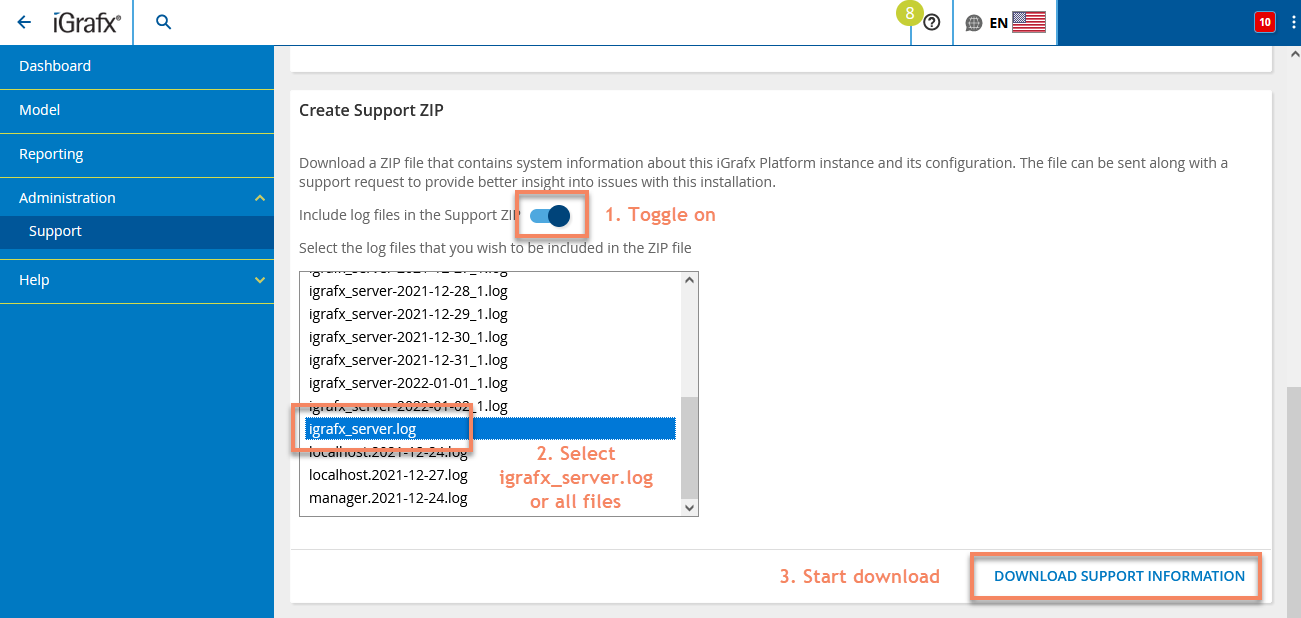The width and height of the screenshot is (1301, 618).
Task: Click the iGrafx logo
Action: click(87, 22)
